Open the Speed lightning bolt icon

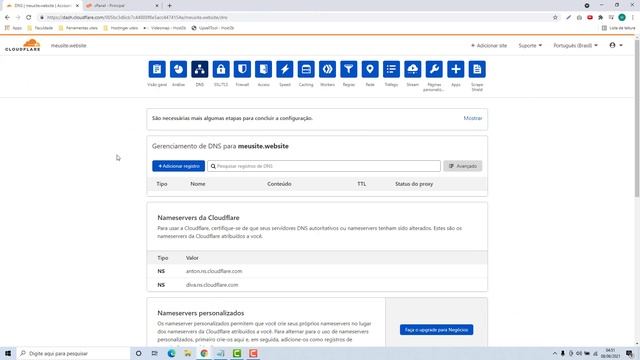point(285,69)
